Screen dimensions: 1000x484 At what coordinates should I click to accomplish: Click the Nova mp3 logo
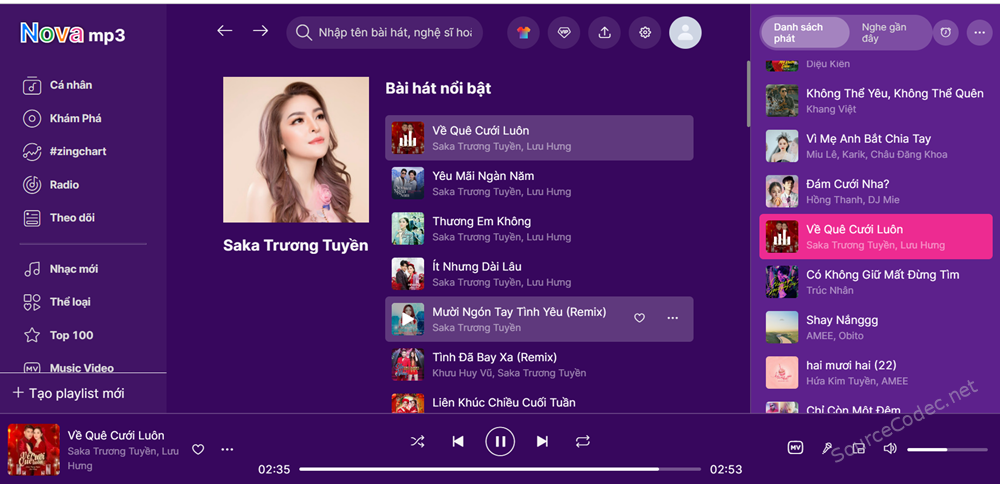(x=73, y=34)
